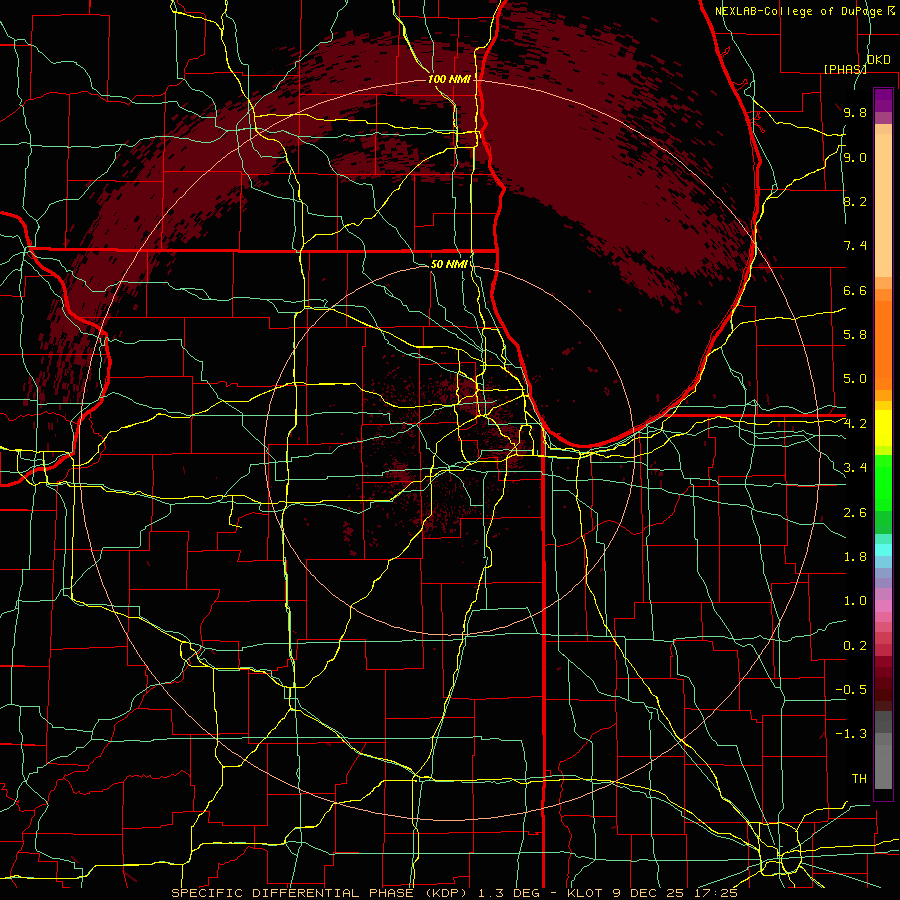Click the 6.6 value on the color scale

(855, 290)
